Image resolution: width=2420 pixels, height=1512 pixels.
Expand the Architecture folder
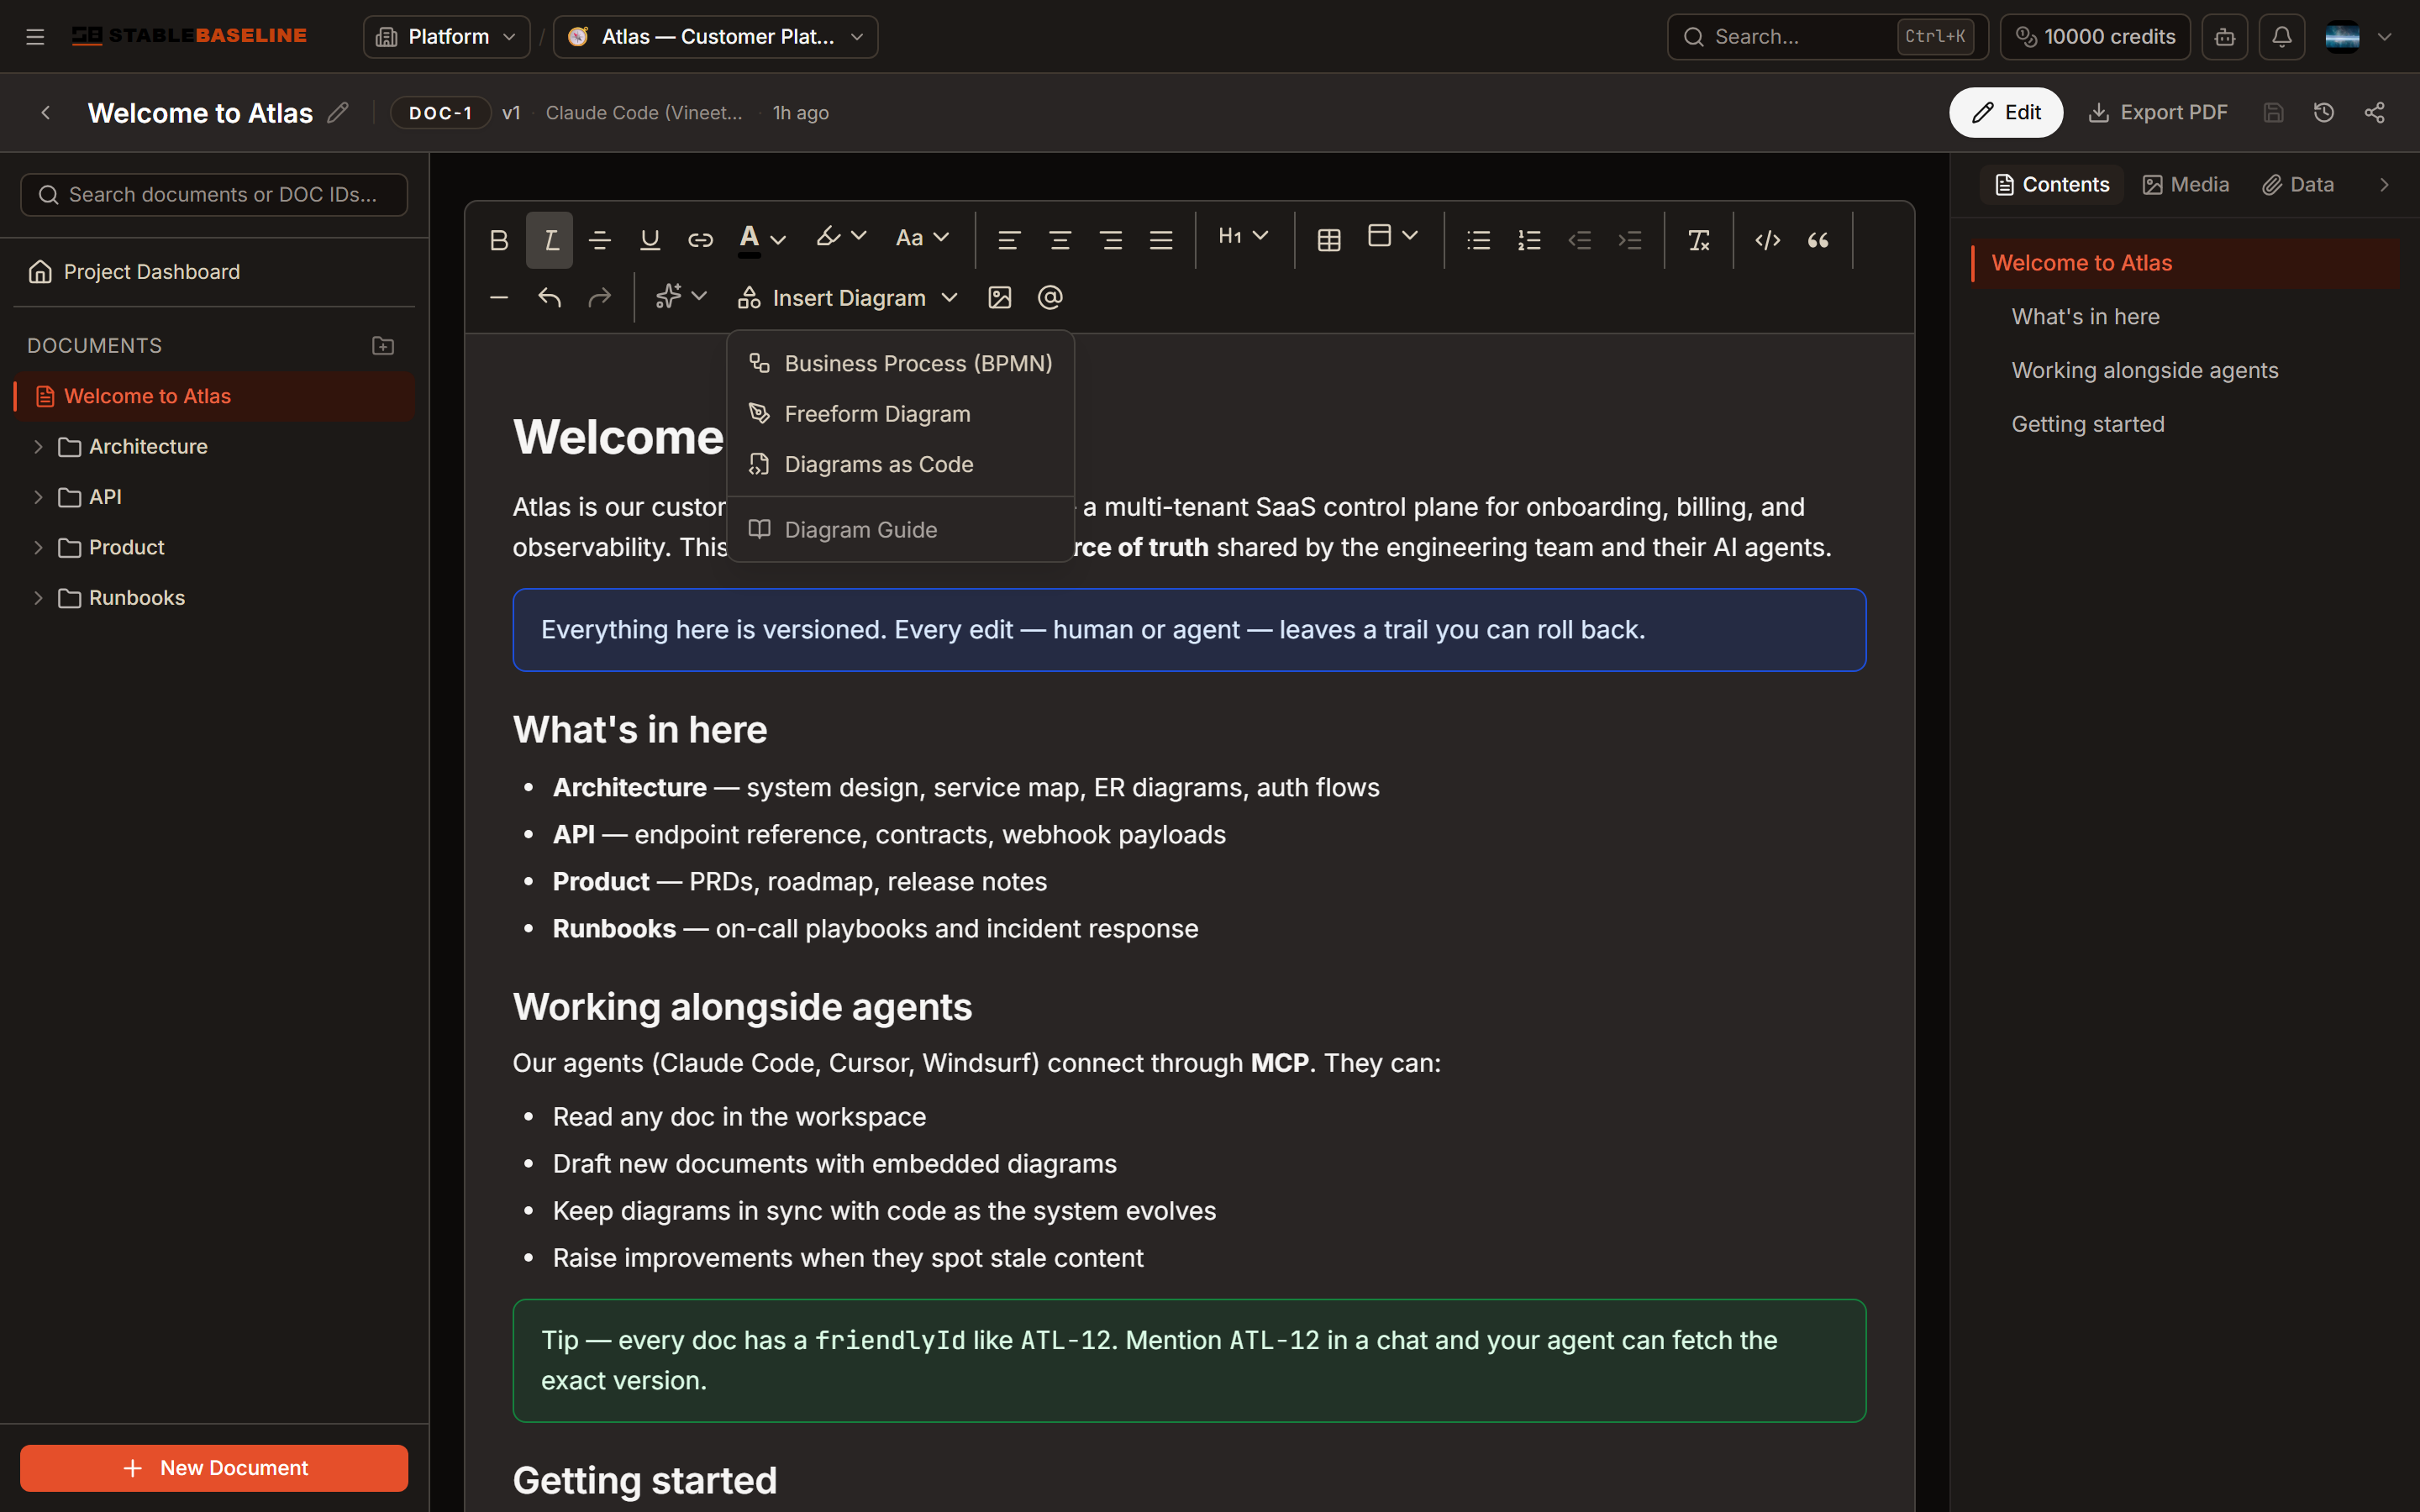(38, 447)
